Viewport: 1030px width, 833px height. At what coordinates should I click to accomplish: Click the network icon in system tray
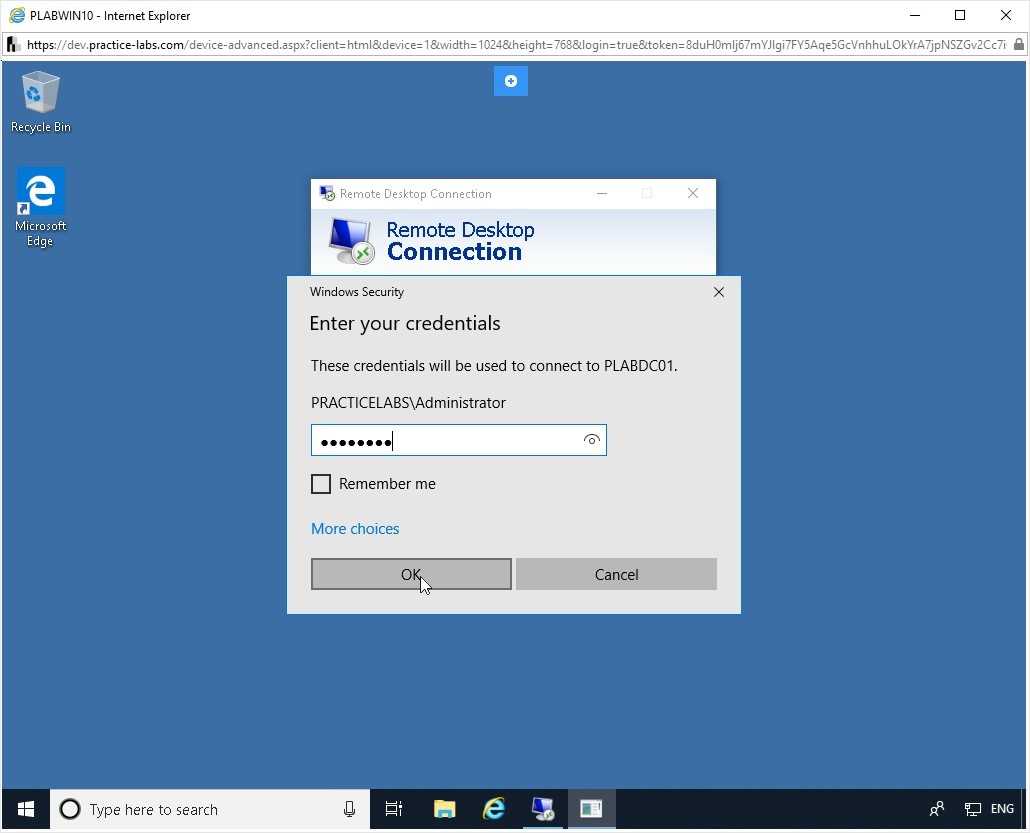[972, 809]
